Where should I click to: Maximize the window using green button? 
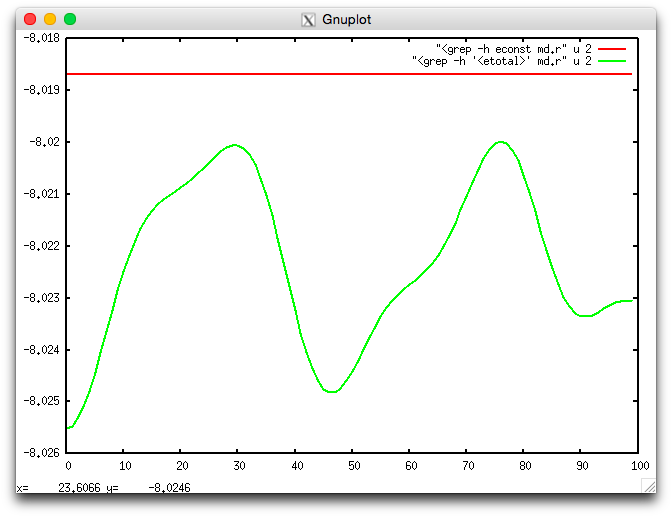pos(70,19)
